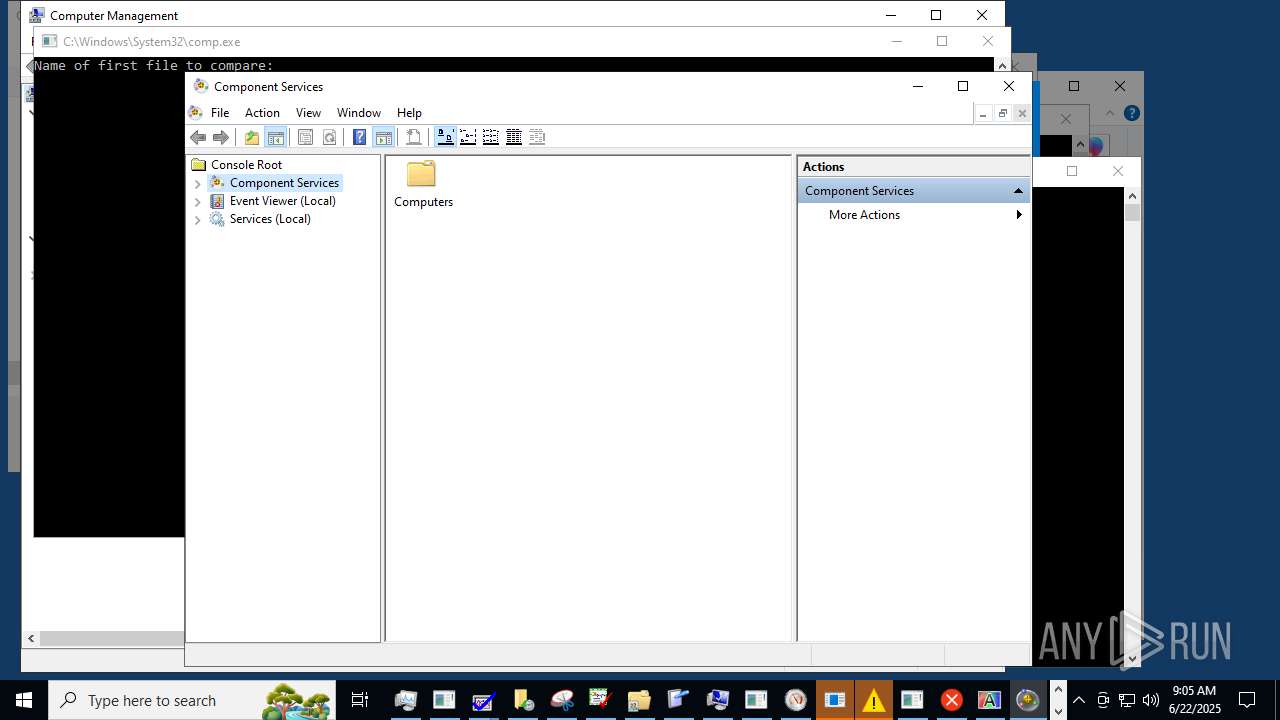Toggle the Show/Hide Console Tree toolbar icon
1280x720 pixels.
point(275,137)
